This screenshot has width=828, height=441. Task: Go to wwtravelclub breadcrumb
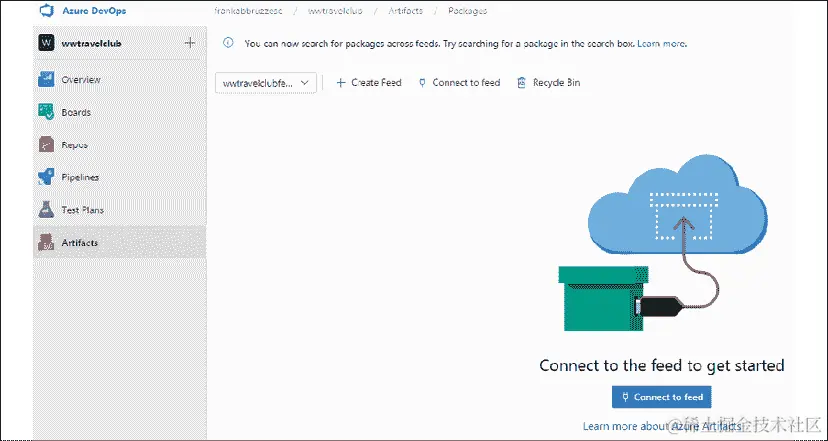335,11
